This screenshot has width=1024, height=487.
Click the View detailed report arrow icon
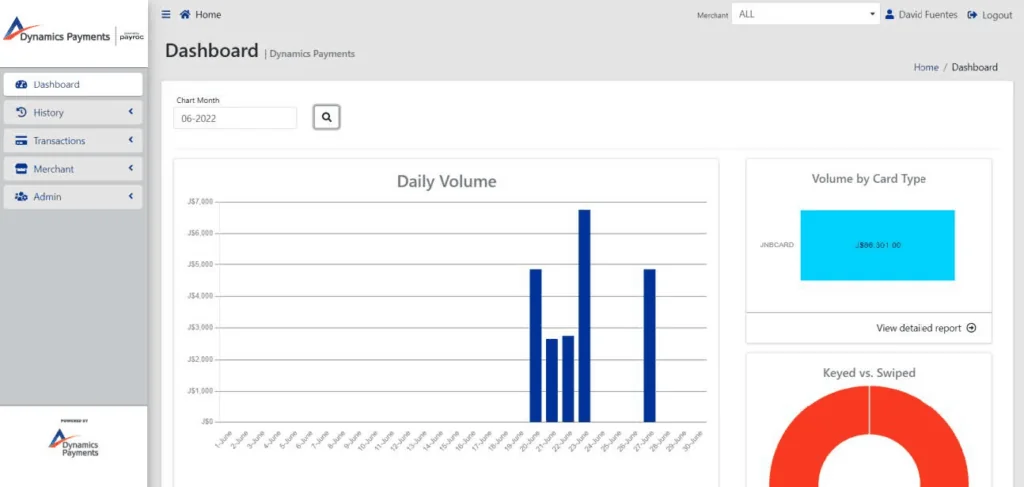coord(971,328)
